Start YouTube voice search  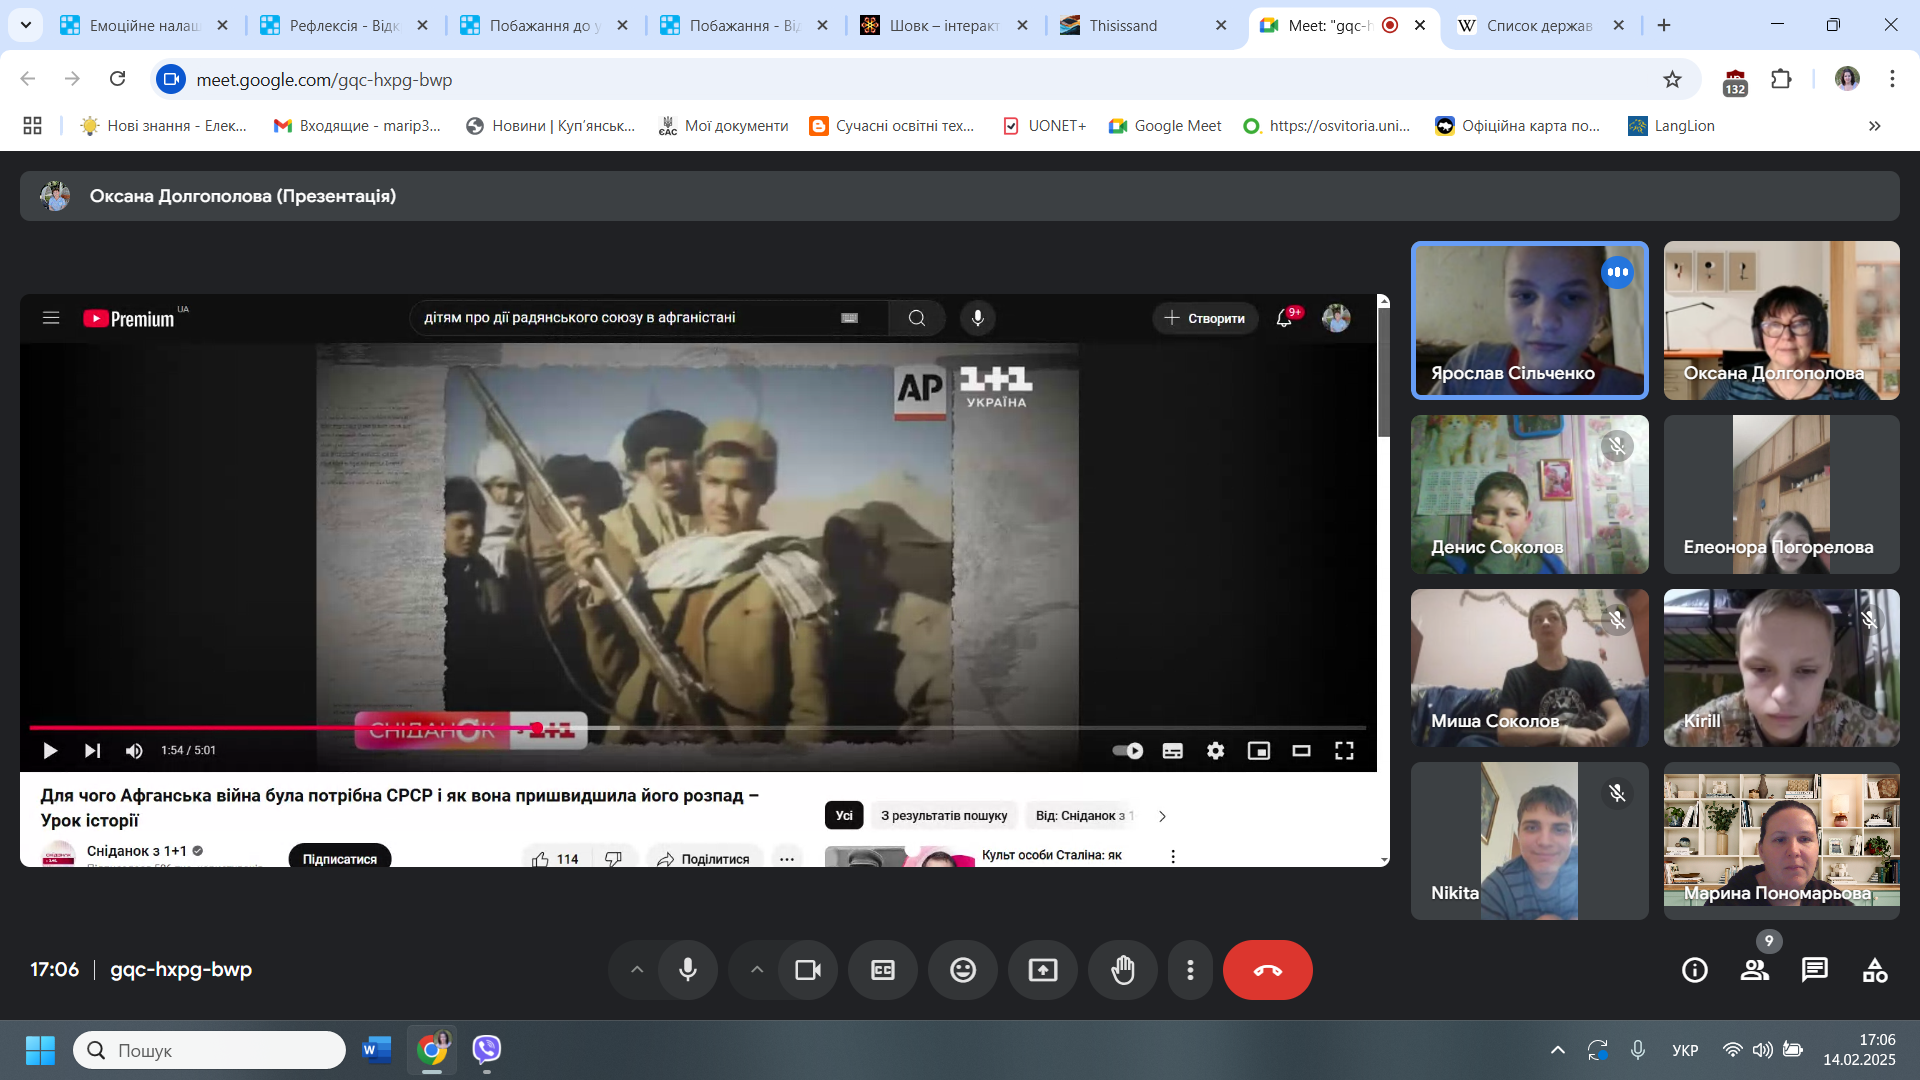coord(978,318)
